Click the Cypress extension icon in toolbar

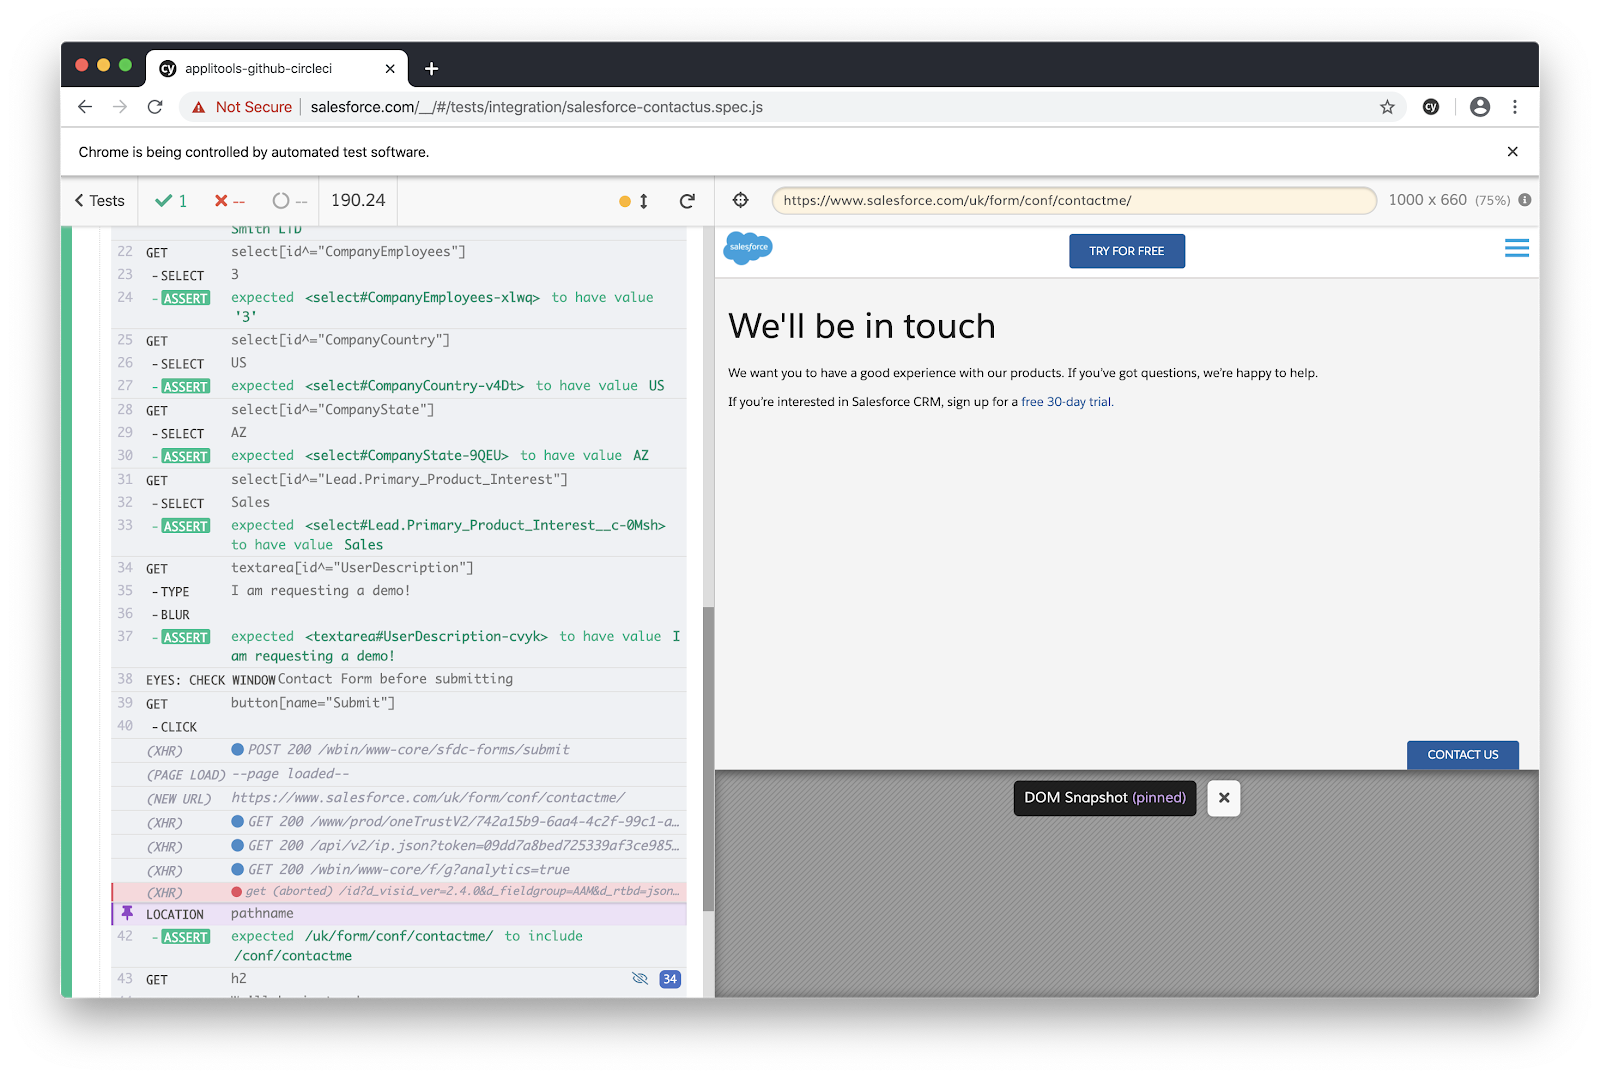pyautogui.click(x=1431, y=107)
